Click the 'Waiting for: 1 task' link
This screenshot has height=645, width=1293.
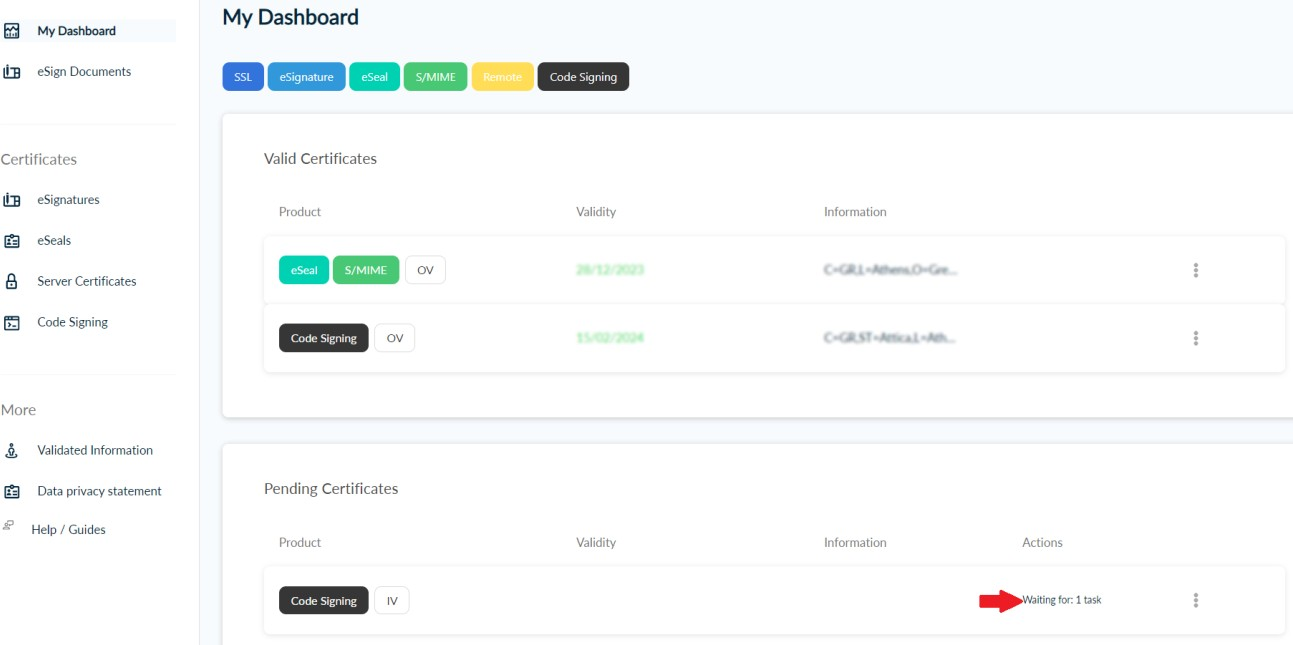pos(1061,600)
